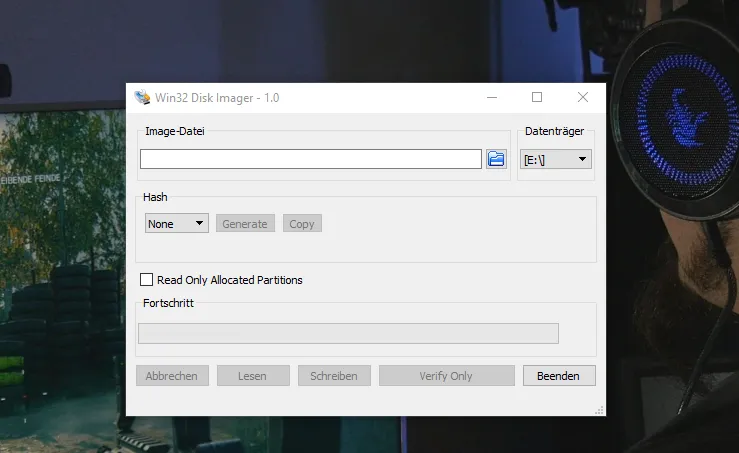Image resolution: width=739 pixels, height=453 pixels.
Task: Maximize the Win32 Disk Imager window
Action: click(x=537, y=98)
